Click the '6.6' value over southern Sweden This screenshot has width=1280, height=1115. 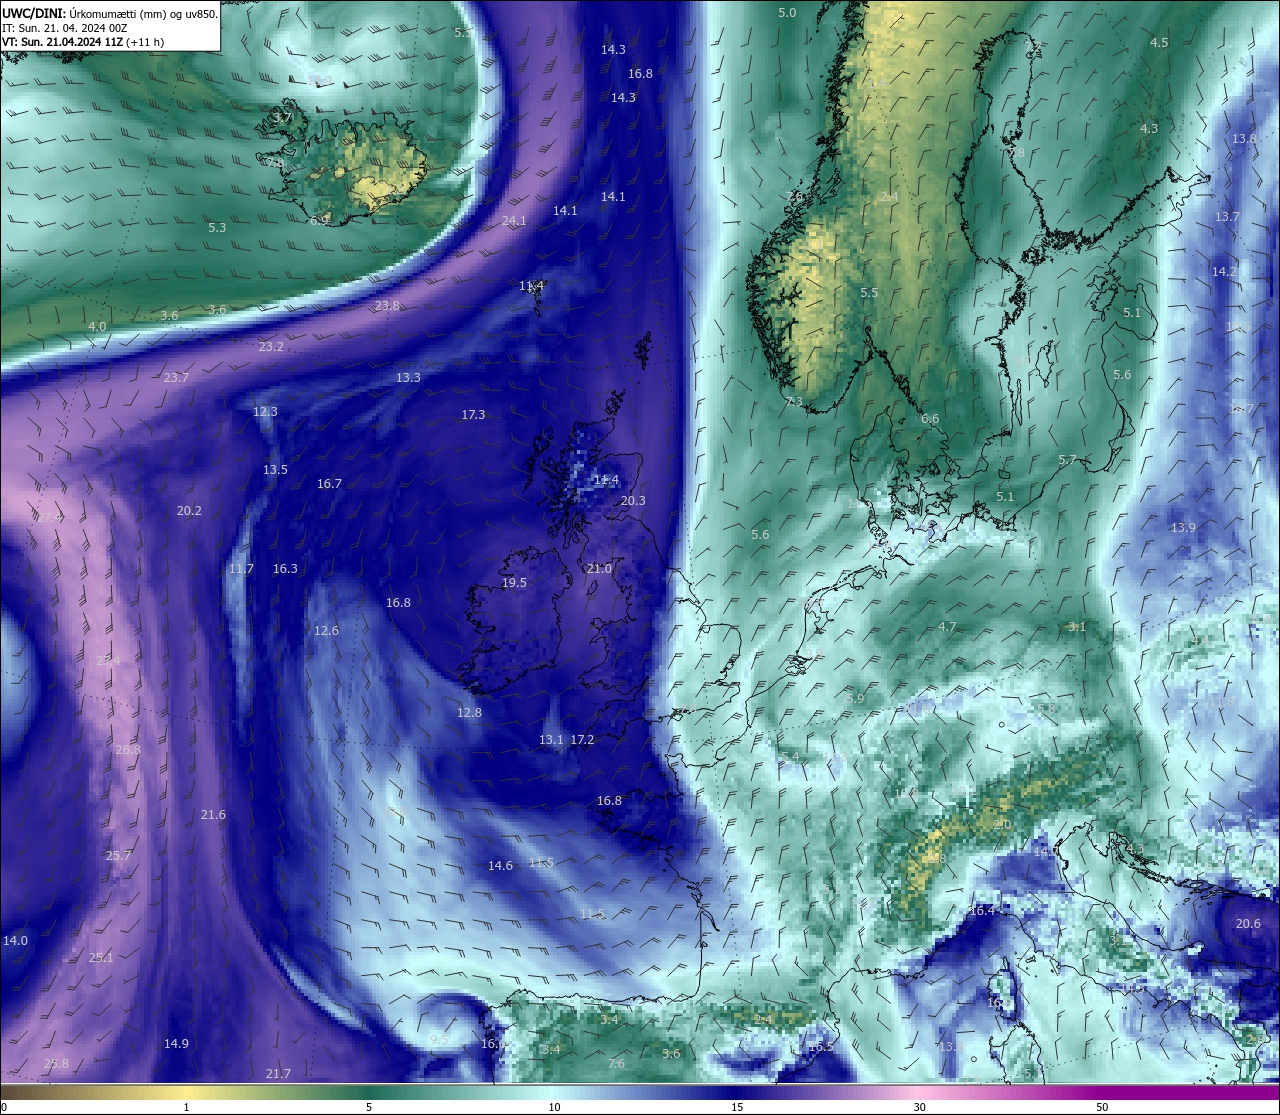(x=930, y=419)
